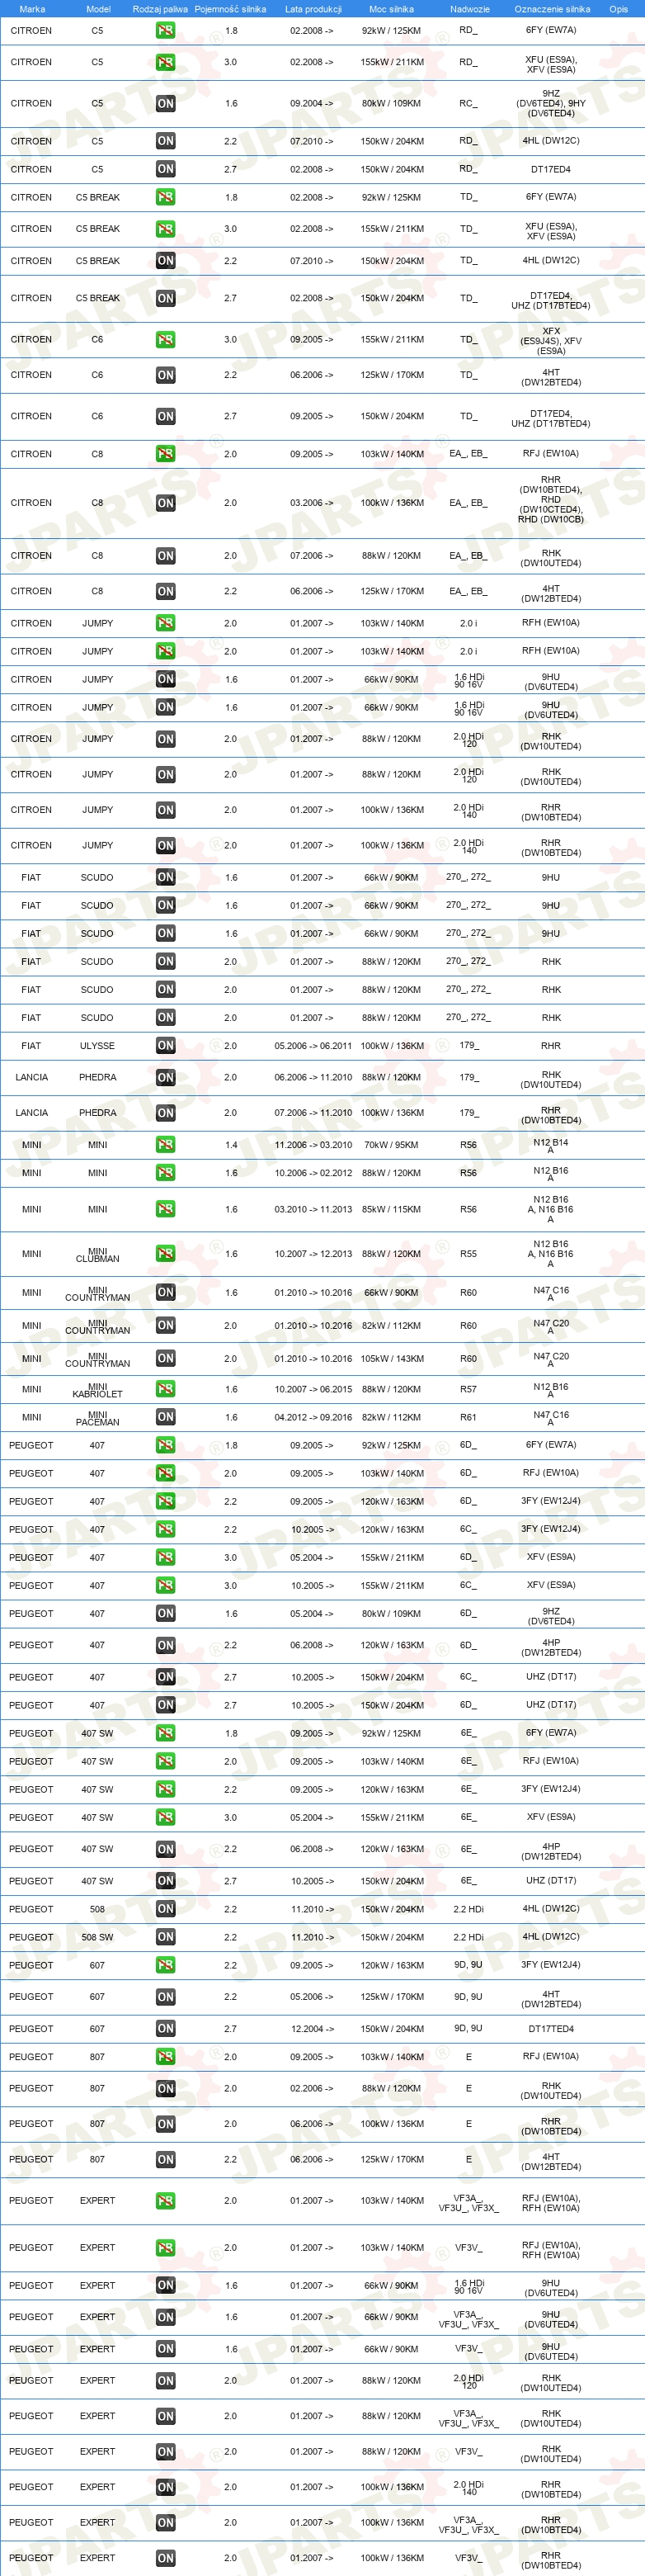Select diesel icon for Mini Countryman 105kW
Viewport: 645px width, 2576px height.
point(165,1359)
